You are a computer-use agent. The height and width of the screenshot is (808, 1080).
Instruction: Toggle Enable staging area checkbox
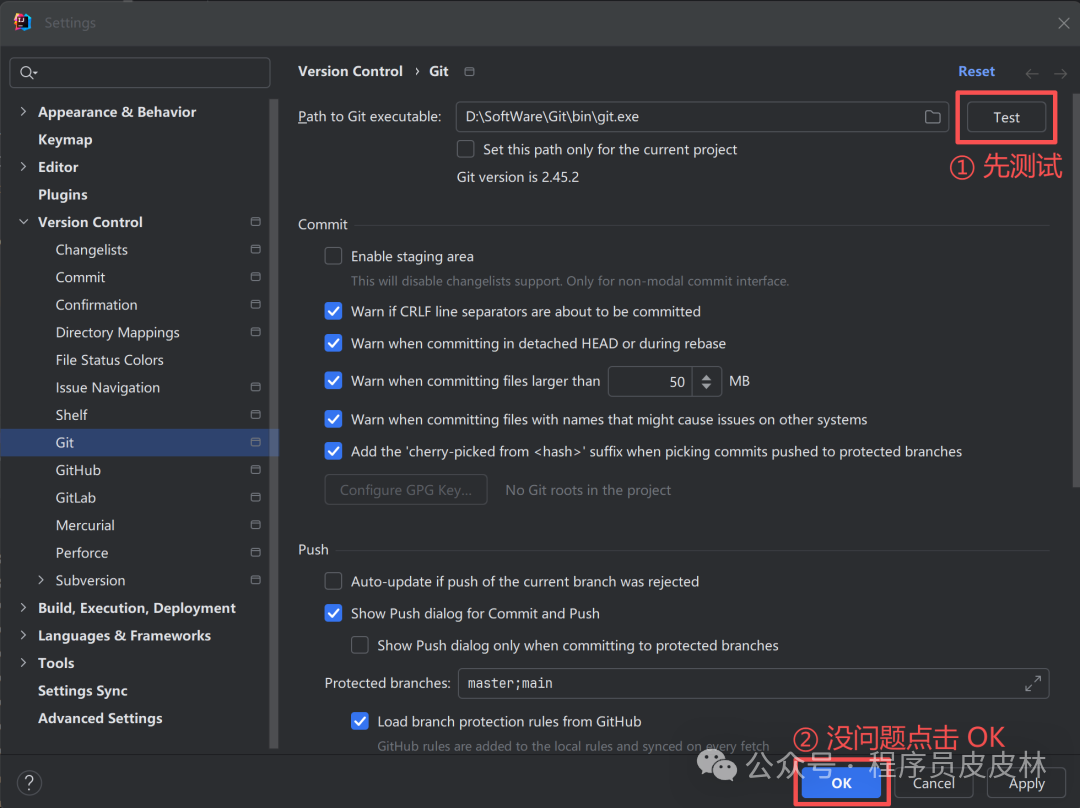tap(333, 256)
